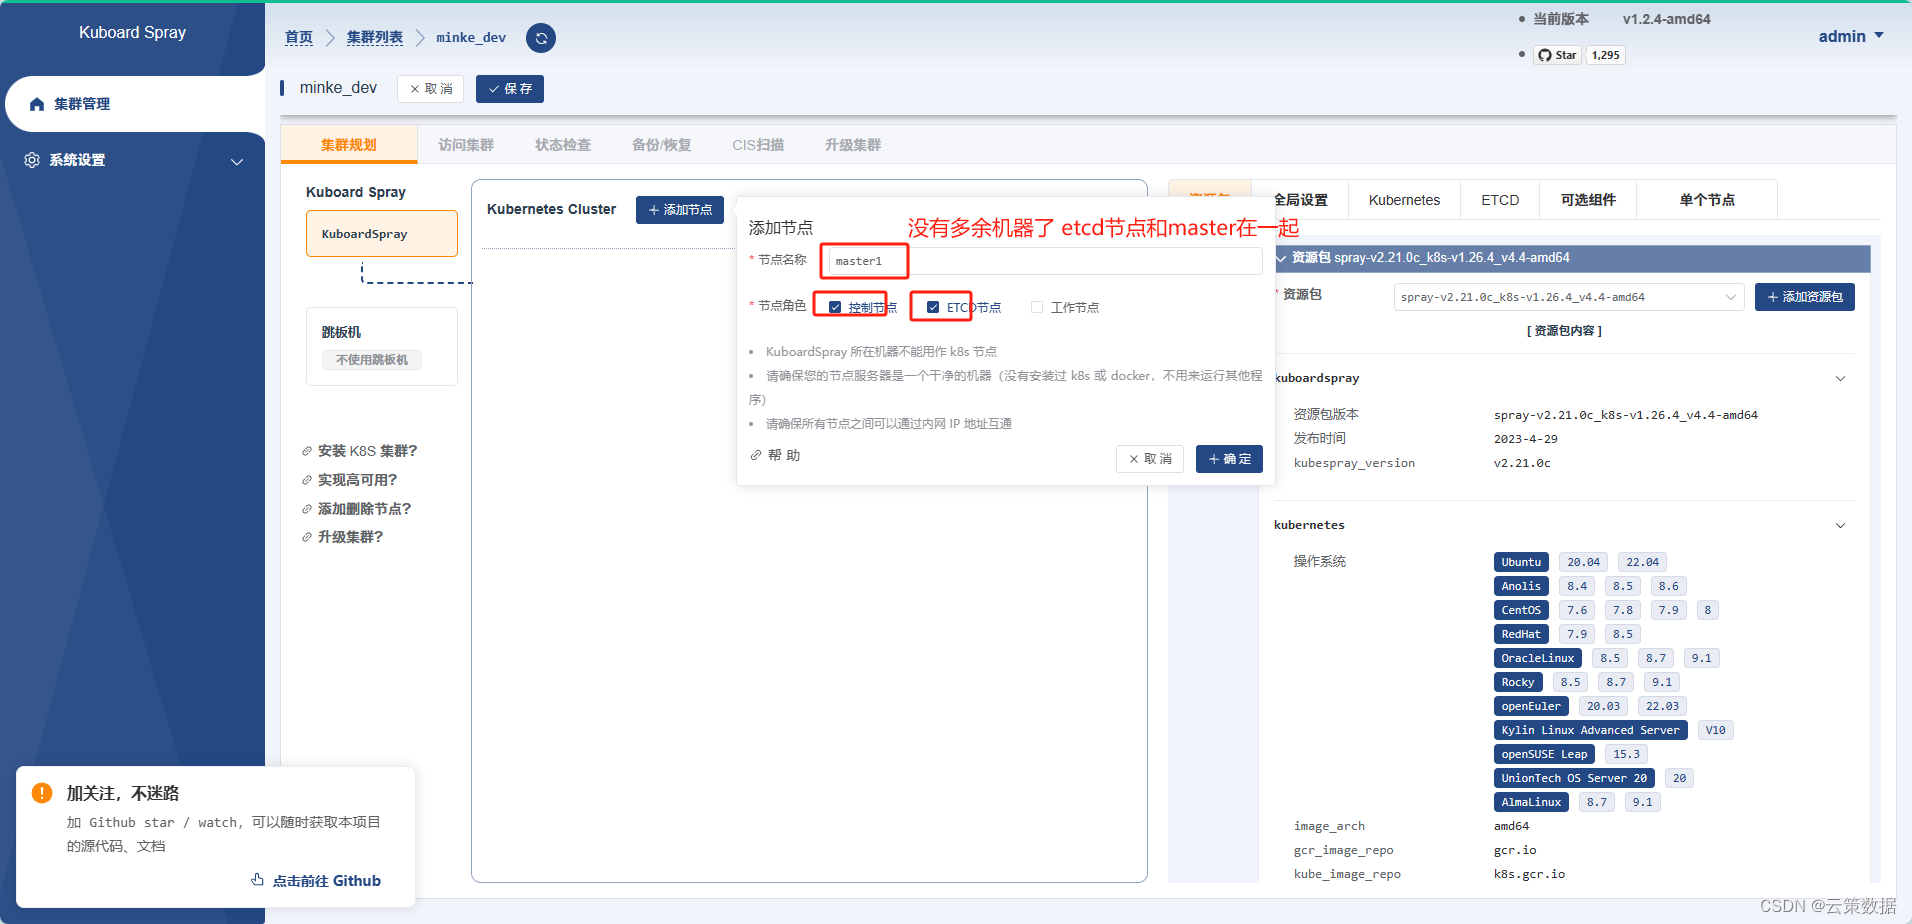1912x924 pixels.
Task: Go to 首页 breadcrumb link
Action: (298, 37)
